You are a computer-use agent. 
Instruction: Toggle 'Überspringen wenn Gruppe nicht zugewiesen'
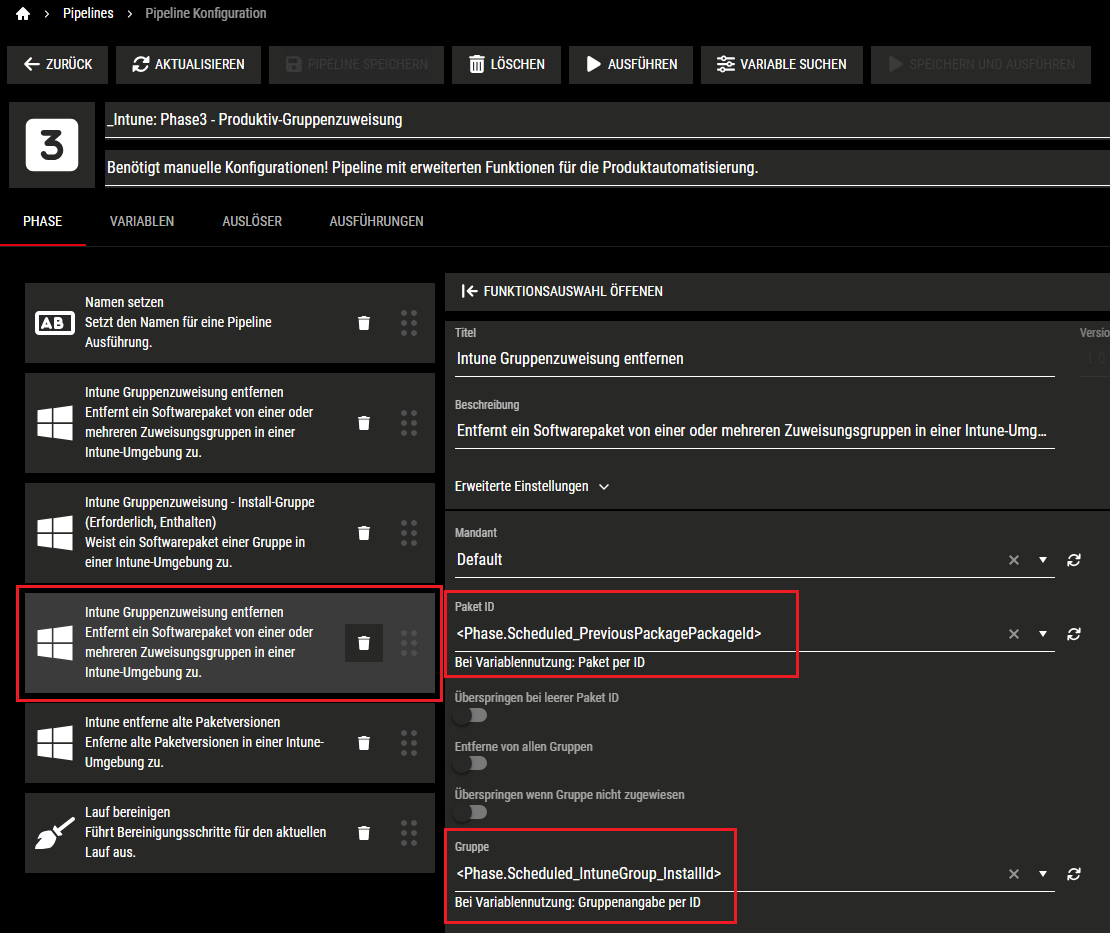[x=470, y=812]
